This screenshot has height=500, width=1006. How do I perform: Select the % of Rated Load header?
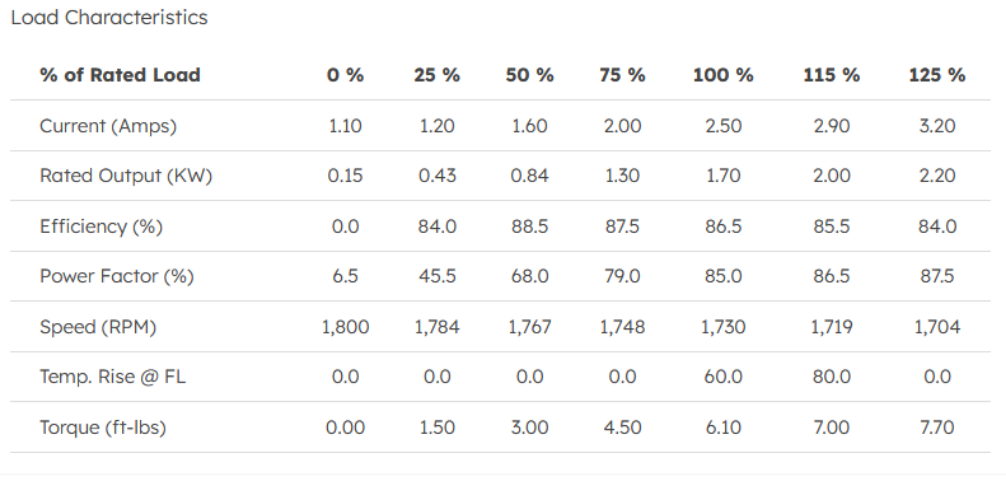120,75
